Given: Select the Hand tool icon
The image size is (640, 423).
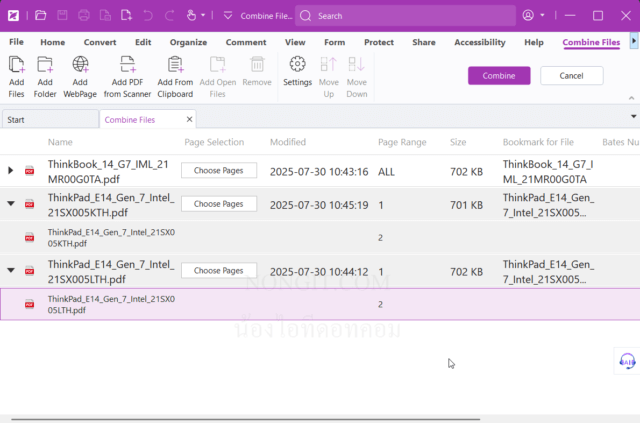Looking at the screenshot, I should 191,16.
